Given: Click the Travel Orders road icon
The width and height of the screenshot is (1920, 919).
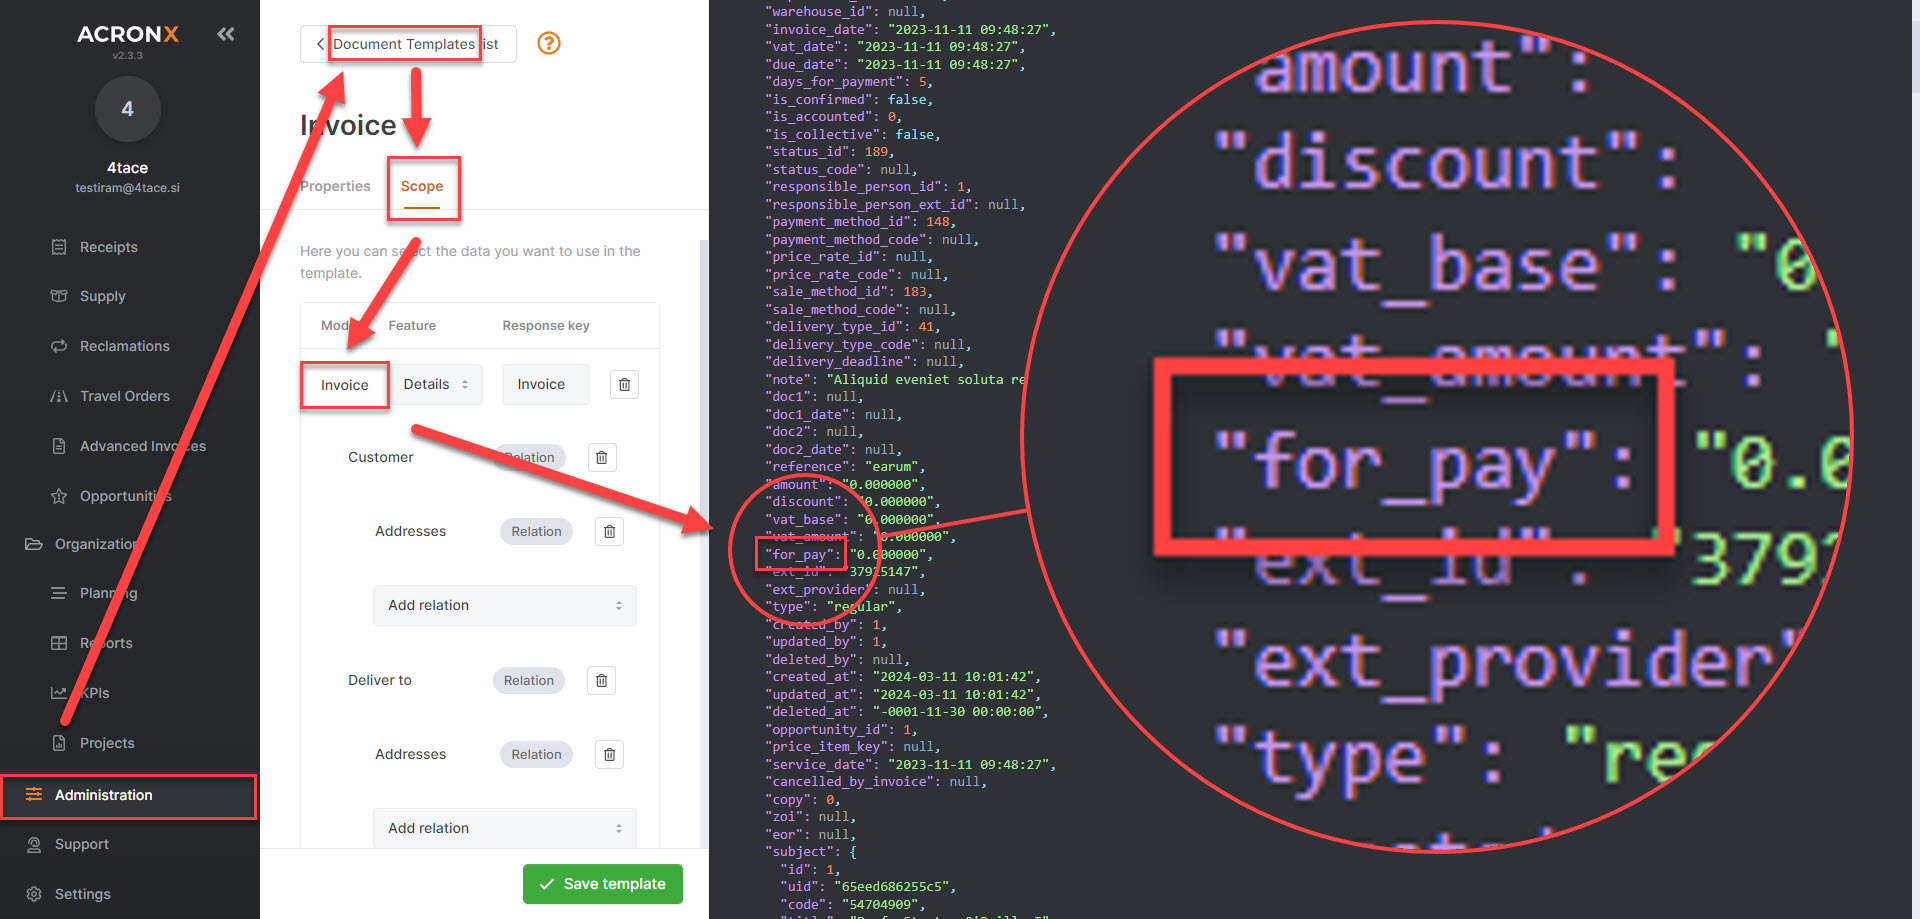Looking at the screenshot, I should [x=59, y=396].
